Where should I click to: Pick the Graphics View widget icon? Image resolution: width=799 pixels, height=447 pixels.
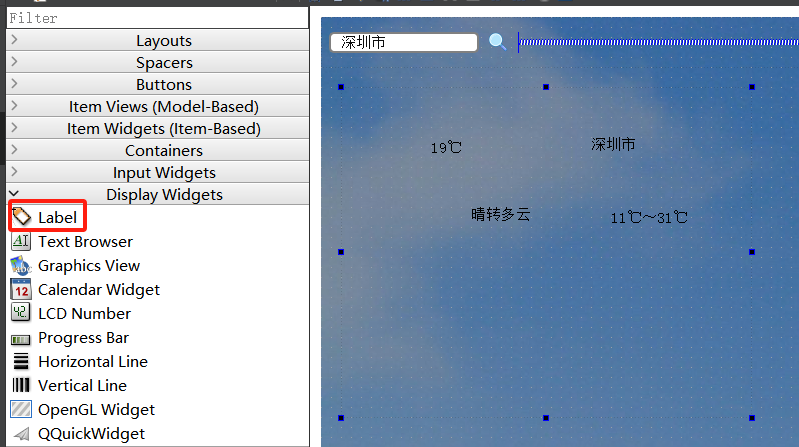tap(21, 265)
